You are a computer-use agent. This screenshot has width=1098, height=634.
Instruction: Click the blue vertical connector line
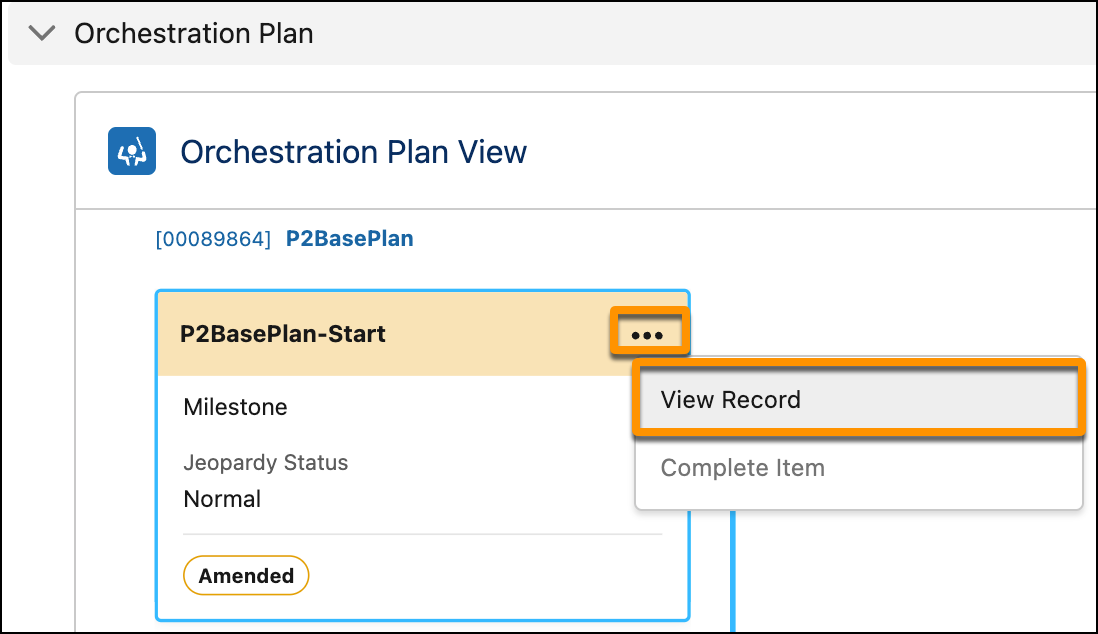tap(732, 571)
